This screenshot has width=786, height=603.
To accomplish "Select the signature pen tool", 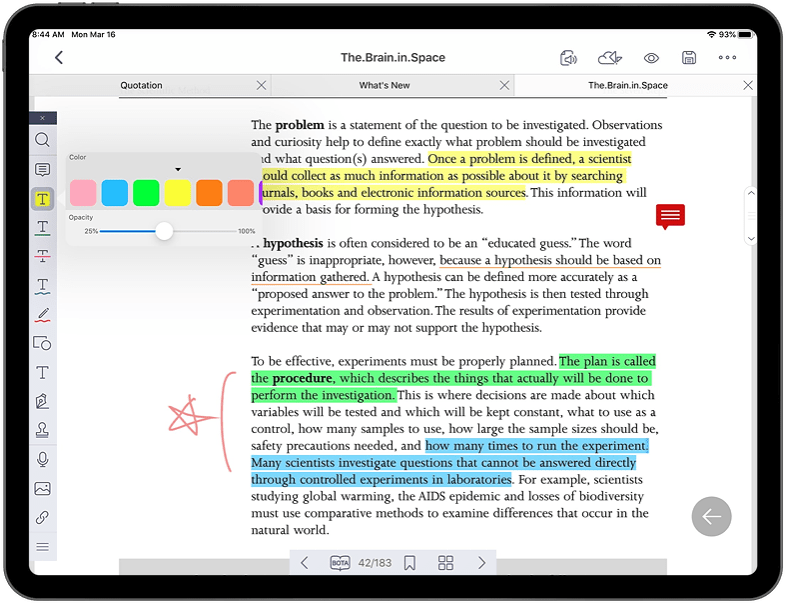I will pos(43,401).
